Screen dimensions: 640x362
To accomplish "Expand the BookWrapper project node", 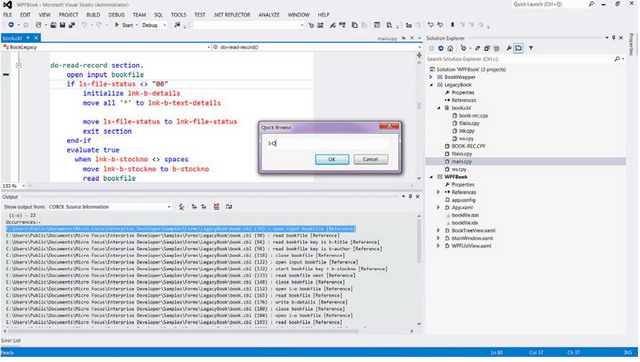I will point(431,78).
